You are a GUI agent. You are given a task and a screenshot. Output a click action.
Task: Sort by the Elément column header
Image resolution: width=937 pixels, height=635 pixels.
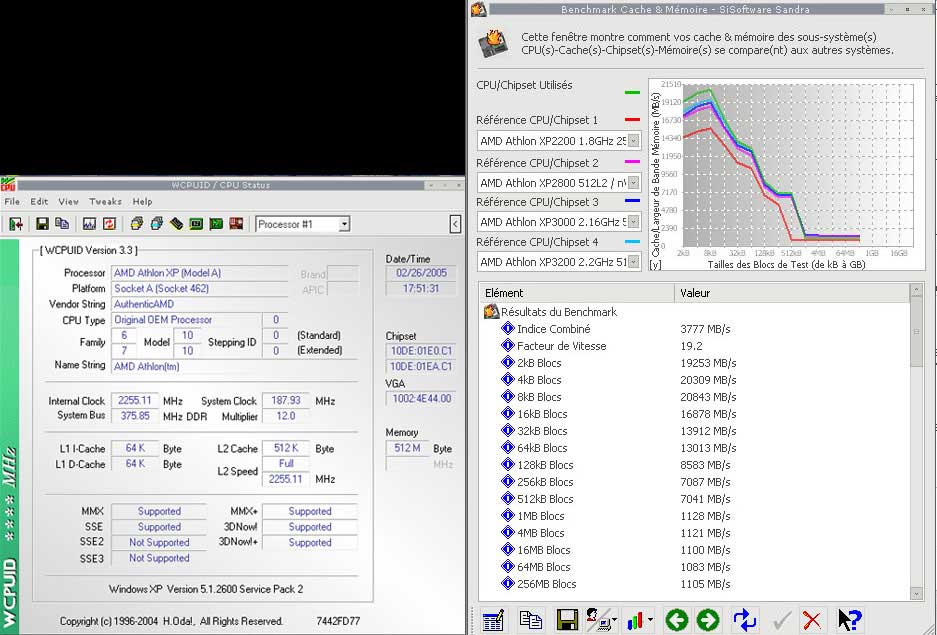pos(577,293)
